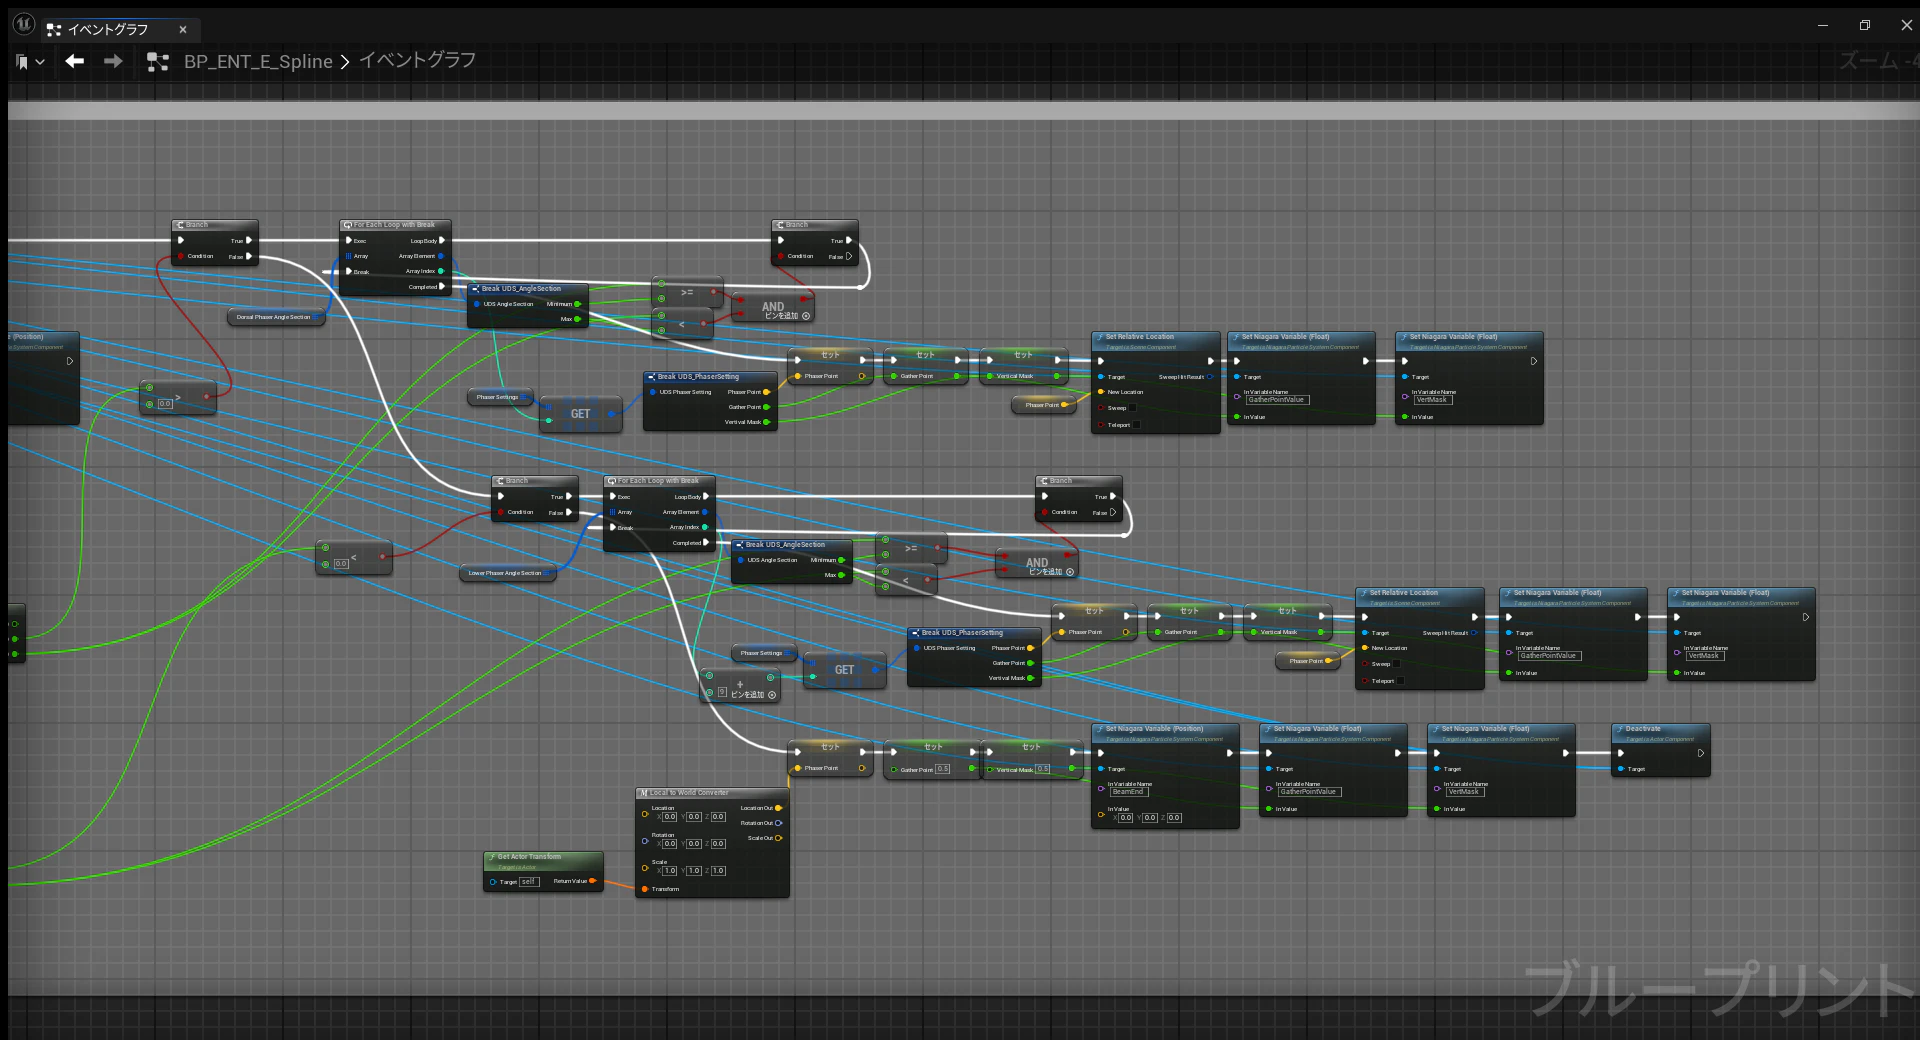1920x1040 pixels.
Task: Select the Lower Phaser Angle Section output pin
Action: tap(548, 573)
